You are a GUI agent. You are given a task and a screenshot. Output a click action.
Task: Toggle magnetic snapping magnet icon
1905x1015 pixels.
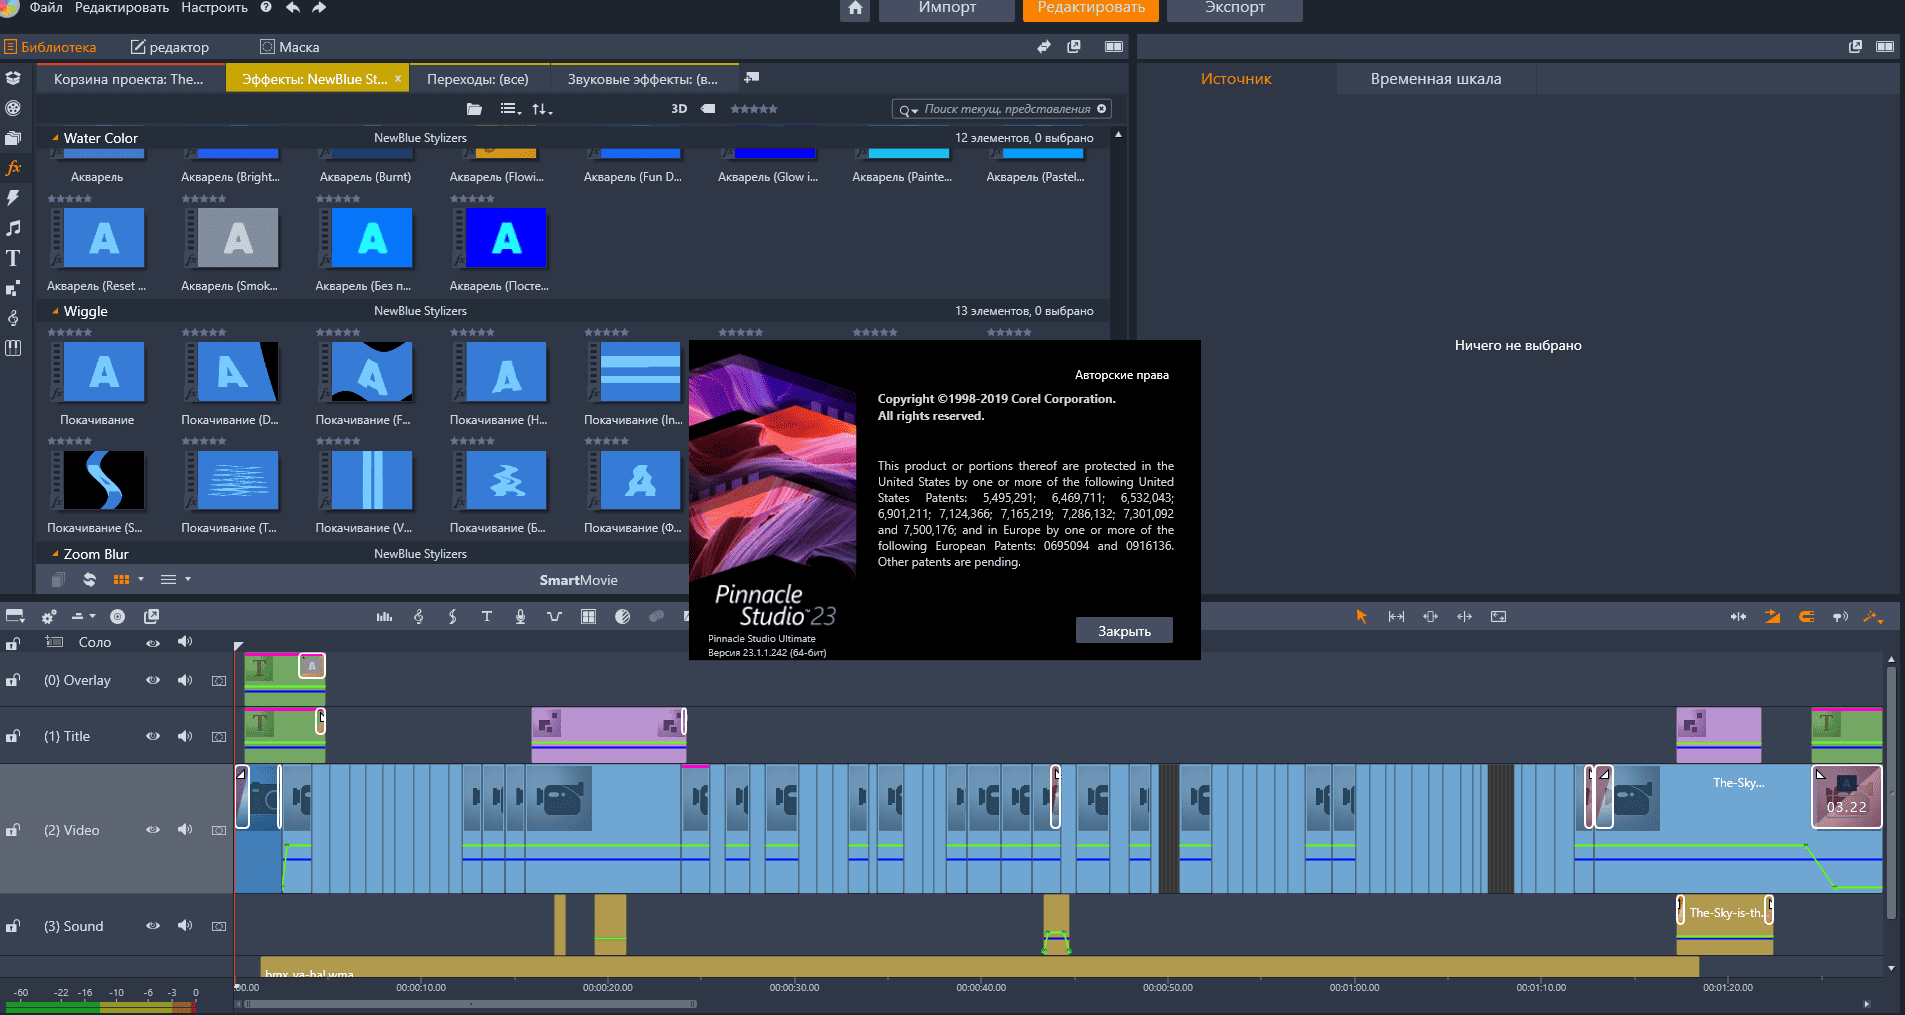[x=1806, y=617]
